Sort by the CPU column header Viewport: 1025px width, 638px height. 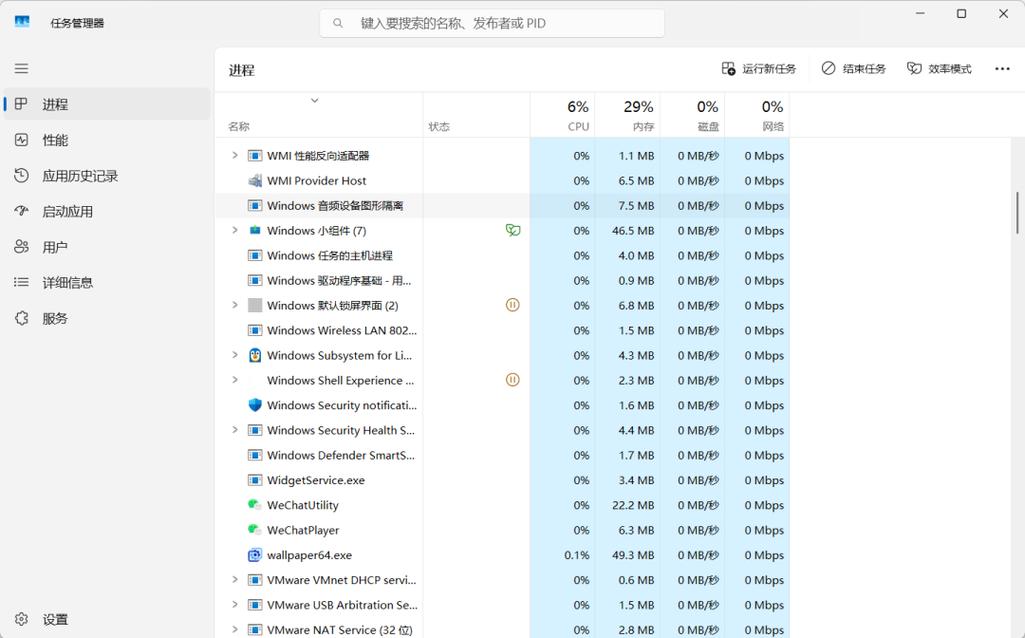562,115
